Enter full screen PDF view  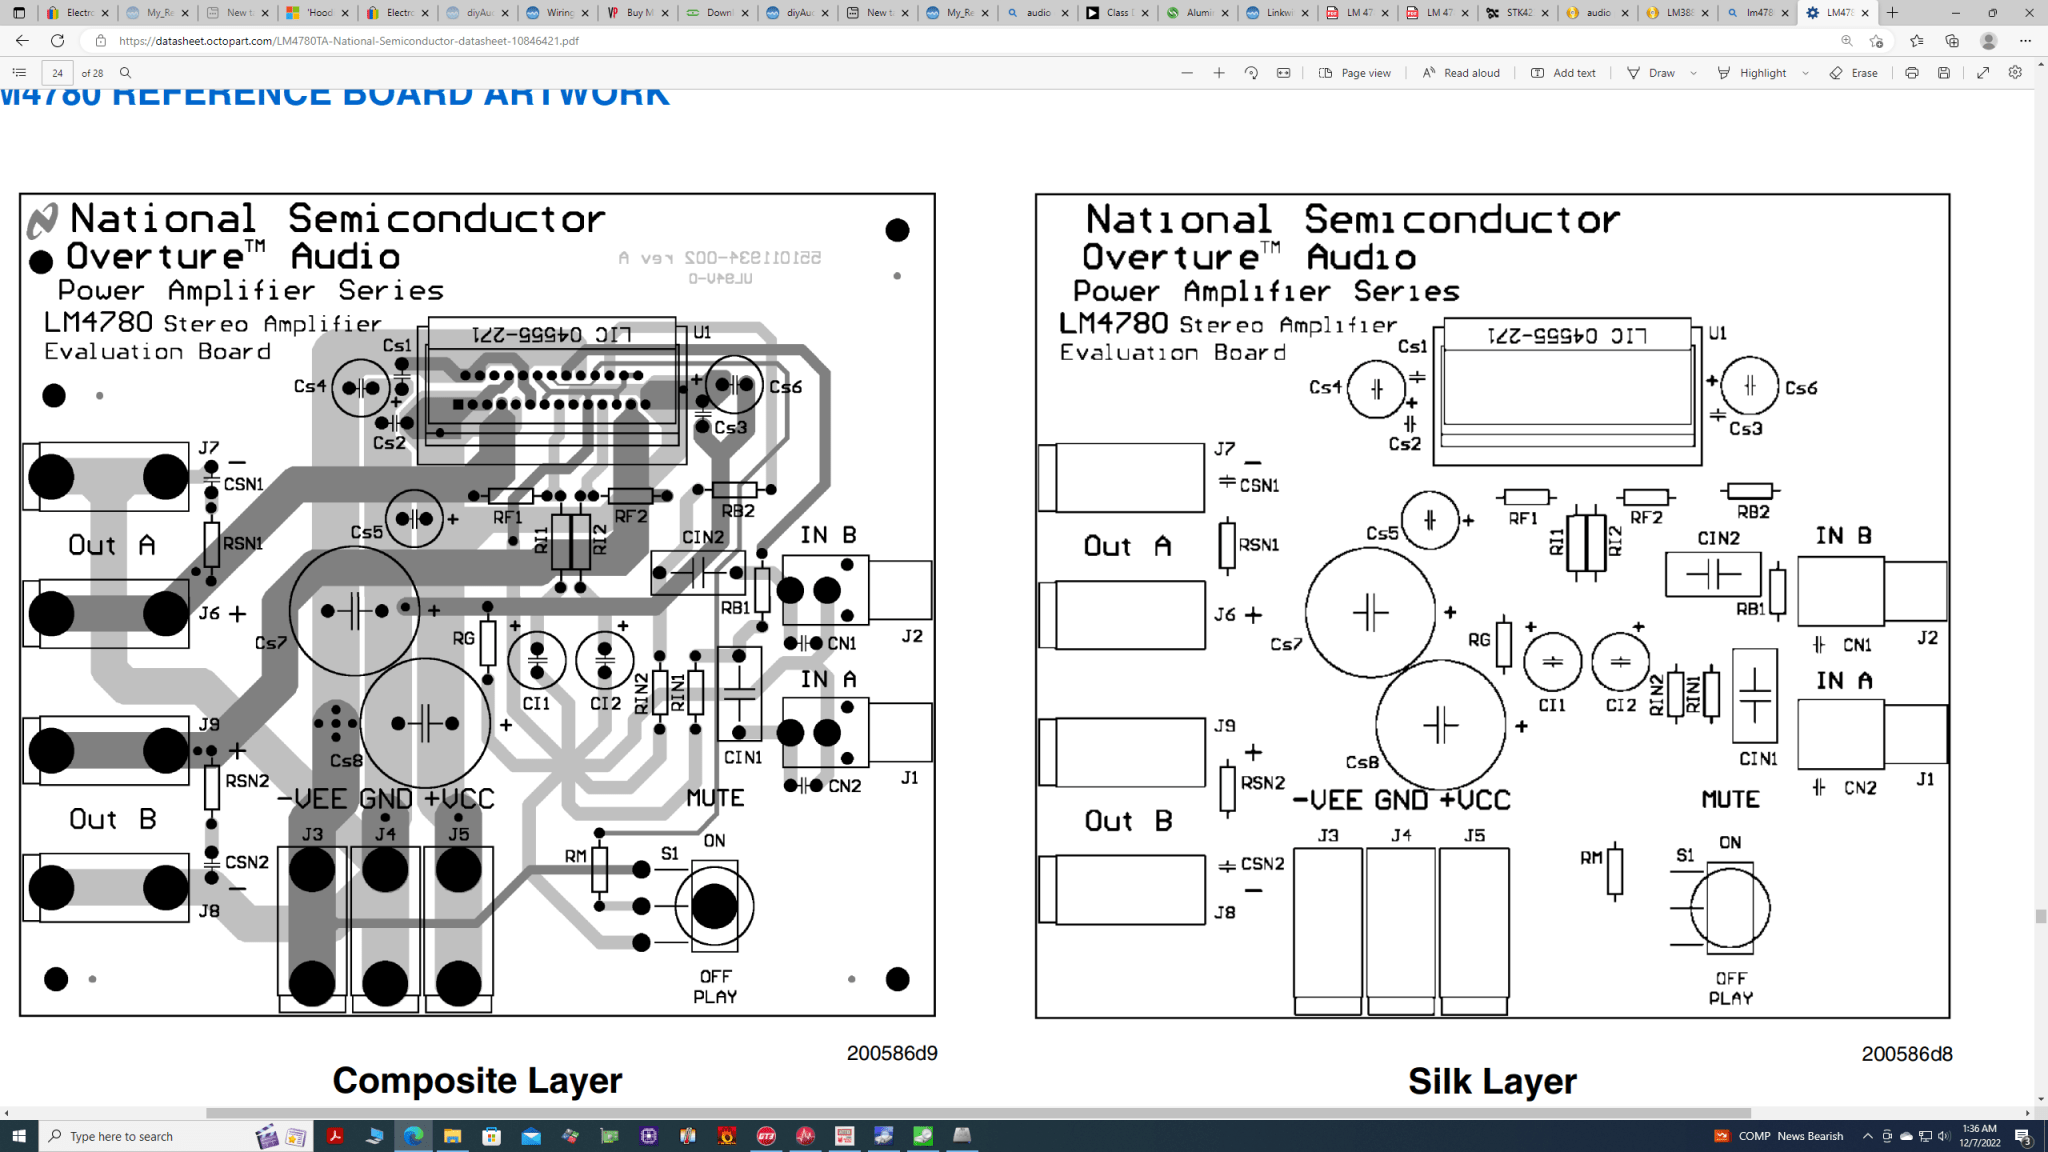pyautogui.click(x=1983, y=73)
